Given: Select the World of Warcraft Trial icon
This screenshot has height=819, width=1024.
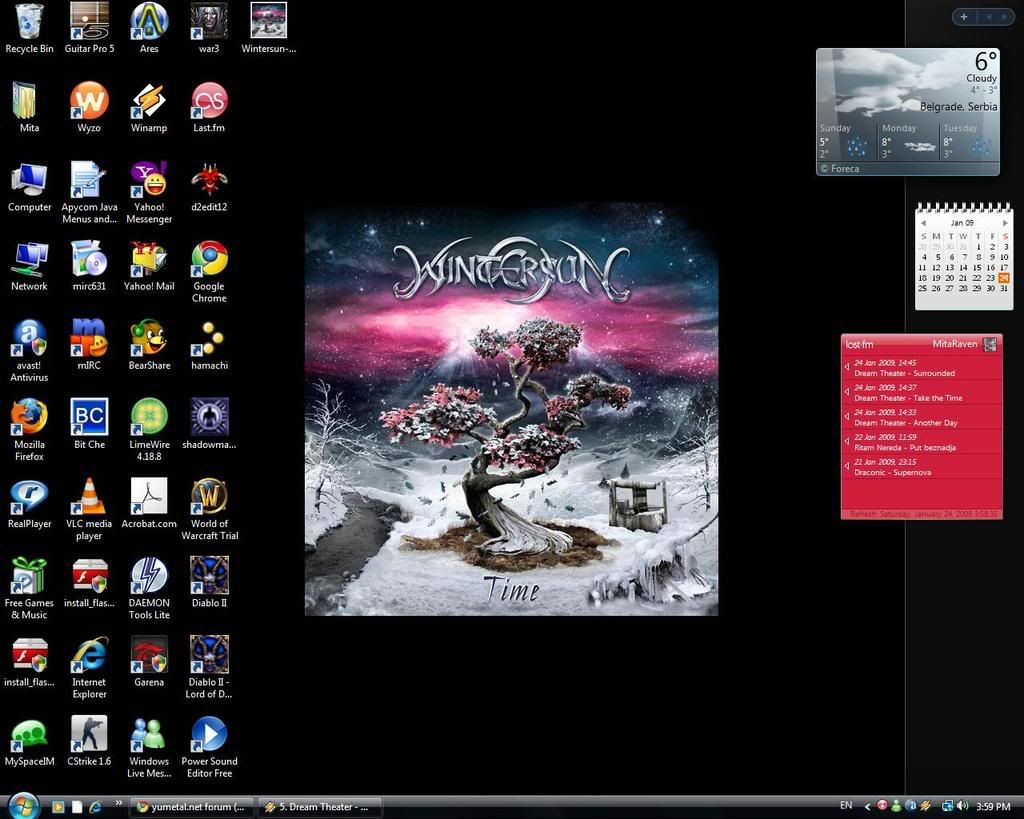Looking at the screenshot, I should click(x=209, y=497).
